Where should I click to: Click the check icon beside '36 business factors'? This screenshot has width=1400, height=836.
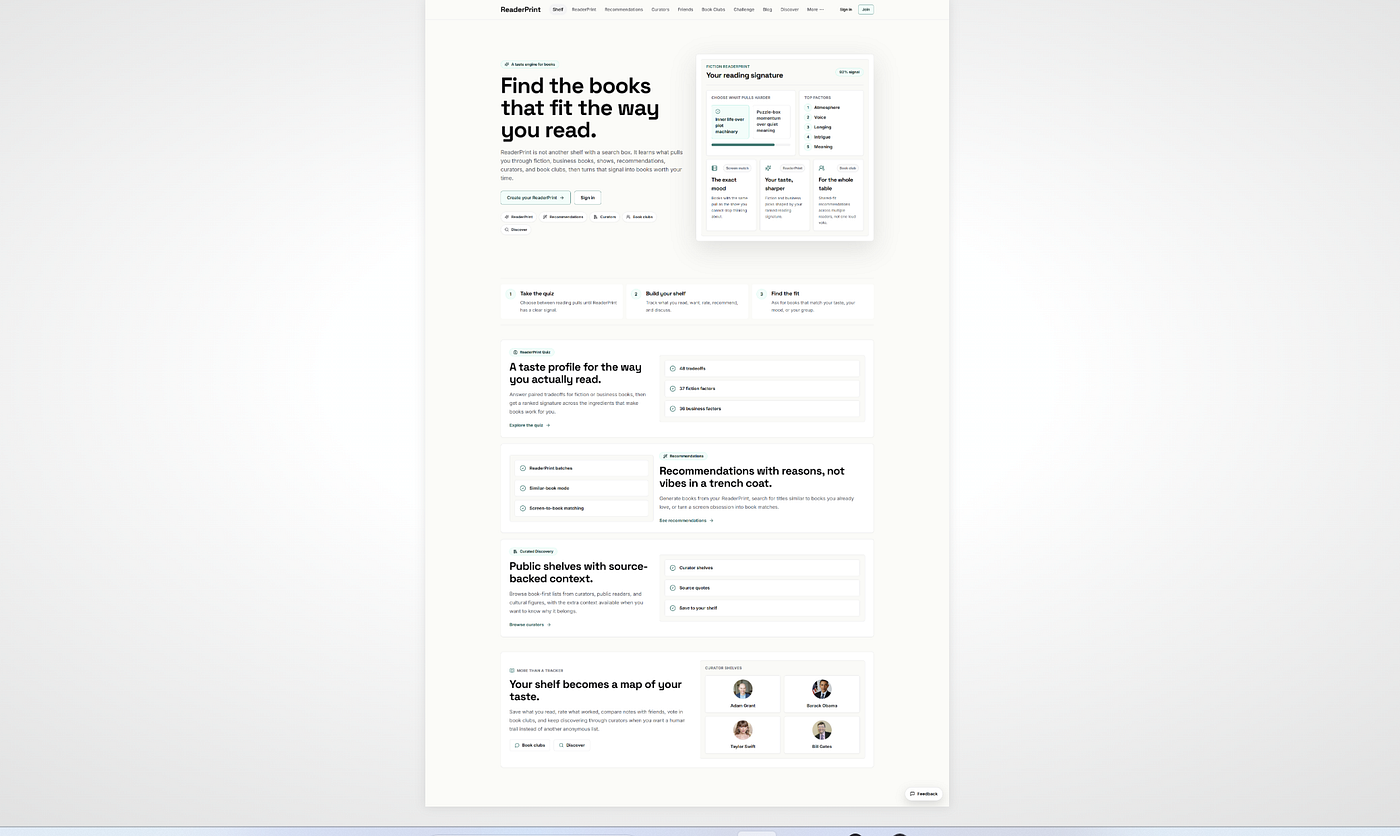click(x=673, y=408)
